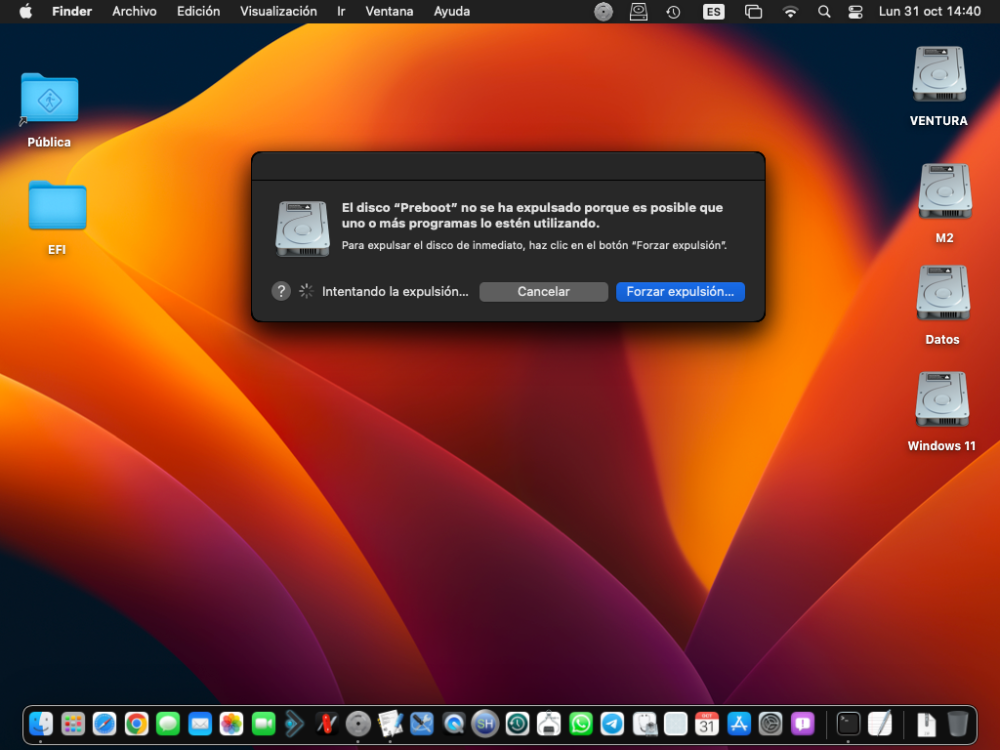Click the hard disk menu bar icon
Image resolution: width=1000 pixels, height=750 pixels.
coord(638,11)
